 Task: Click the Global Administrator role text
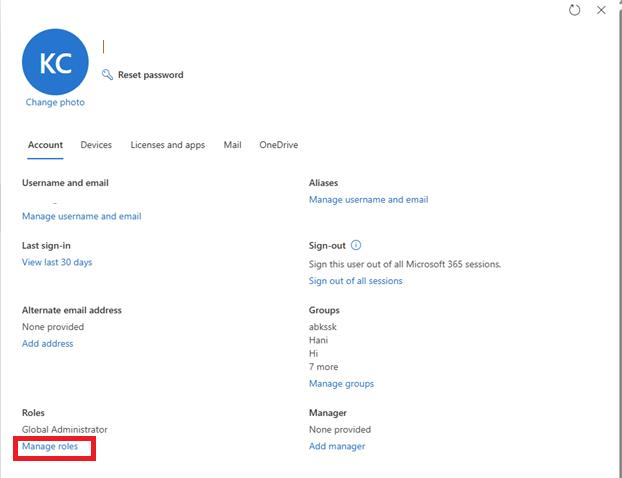(65, 430)
